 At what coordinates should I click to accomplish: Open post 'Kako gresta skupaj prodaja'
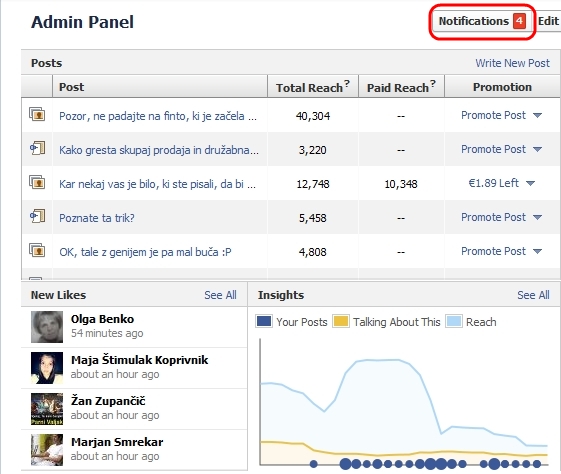pos(159,150)
